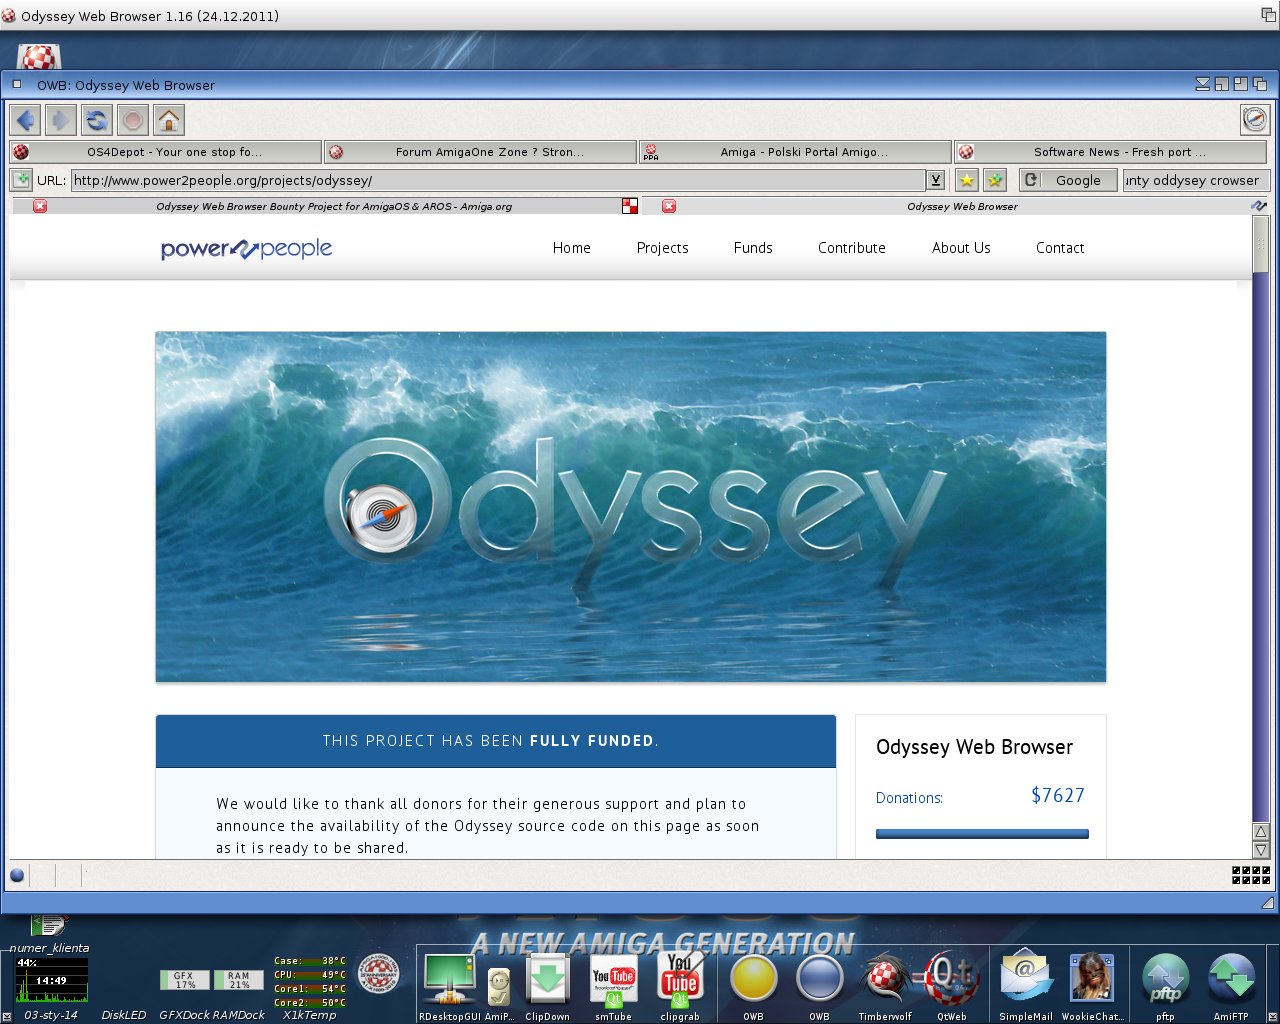Viewport: 1280px width, 1024px height.
Task: Click the scrollbar down arrow
Action: [1261, 850]
